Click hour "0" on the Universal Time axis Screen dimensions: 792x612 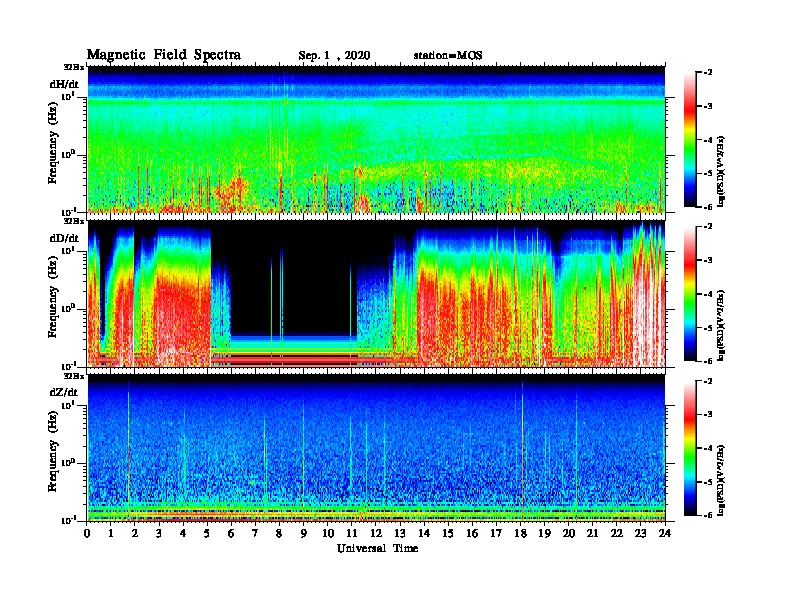click(x=87, y=533)
